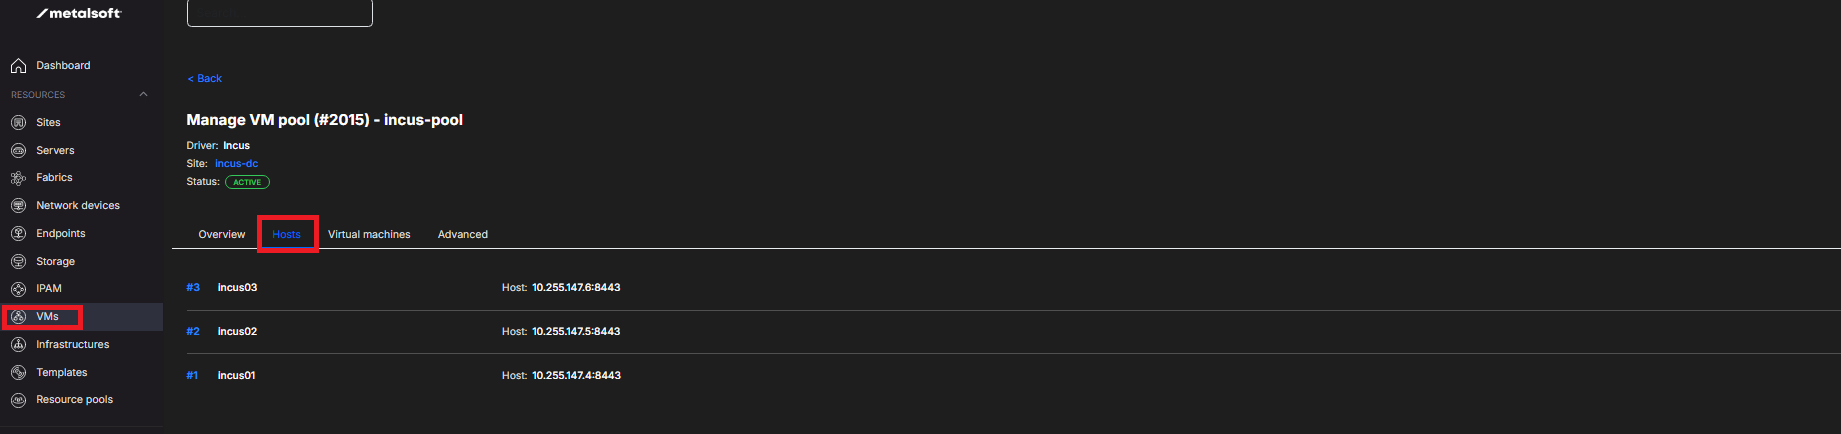Switch to the Overview tab
Viewport: 1841px width, 434px height.
[221, 235]
